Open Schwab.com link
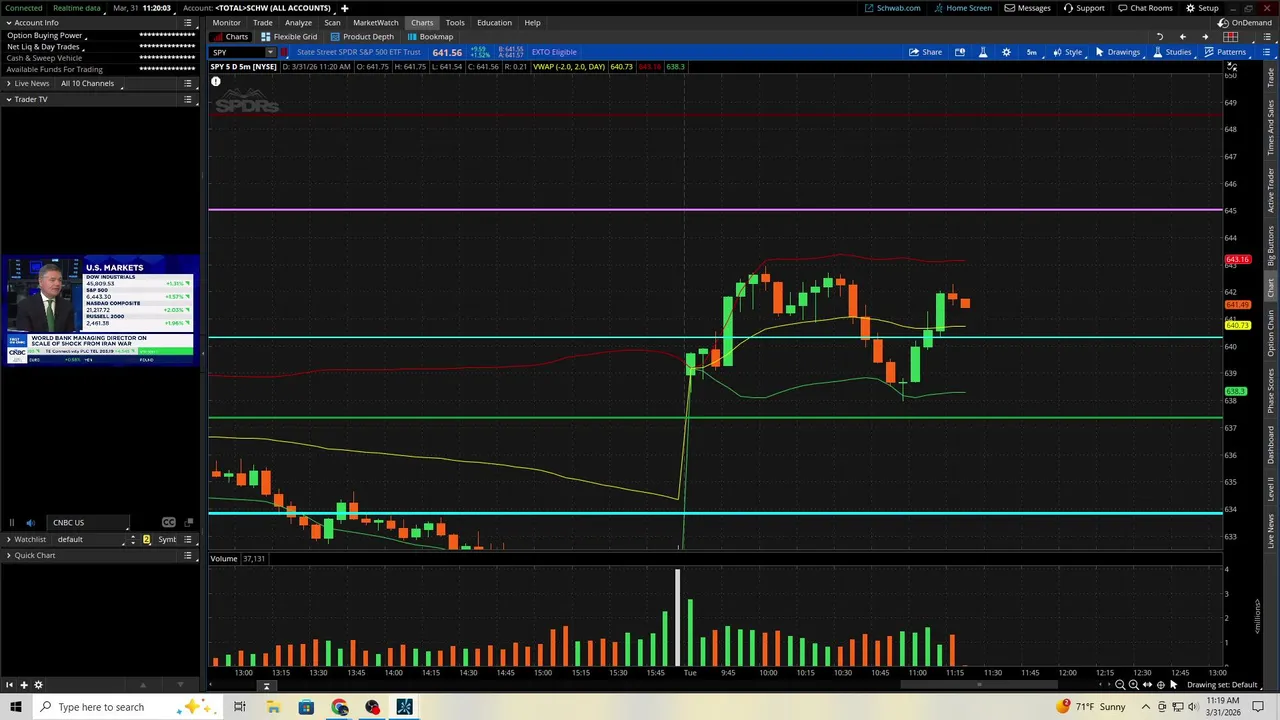 (892, 8)
